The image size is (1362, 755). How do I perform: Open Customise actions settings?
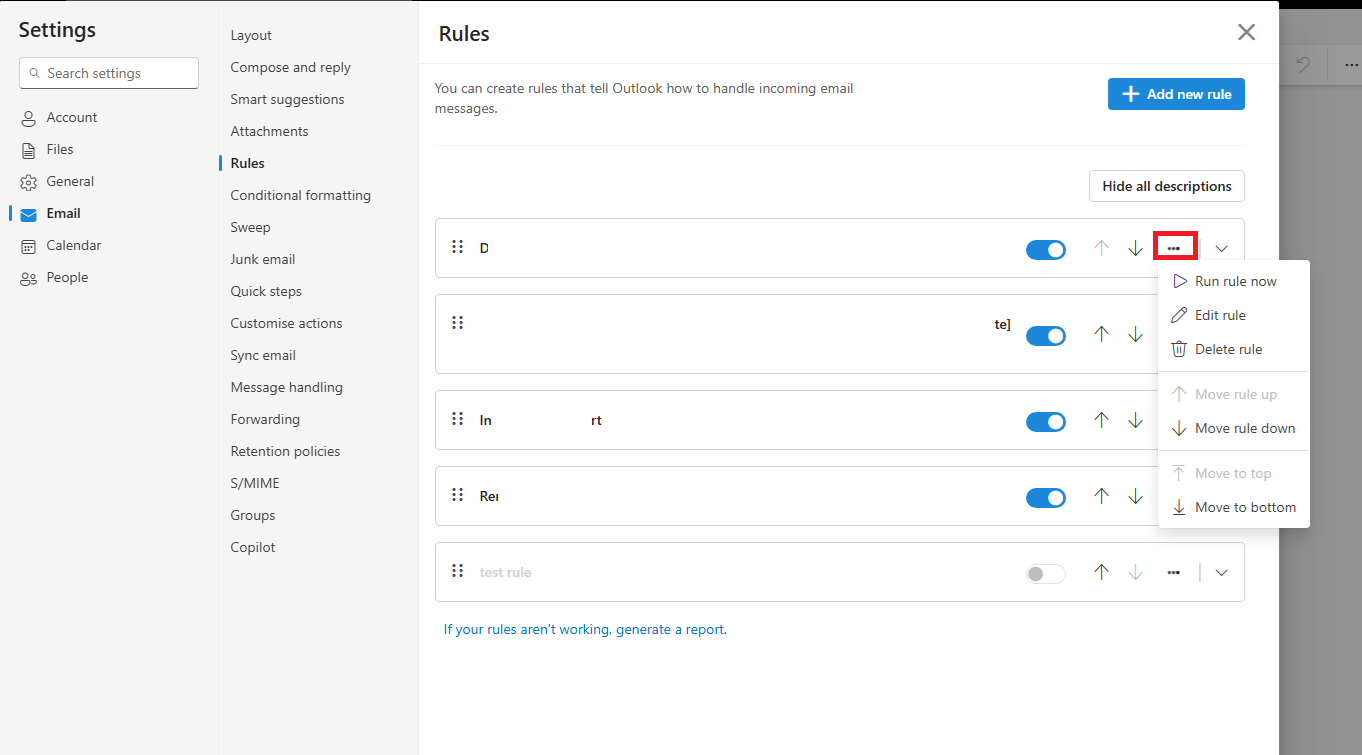[286, 323]
